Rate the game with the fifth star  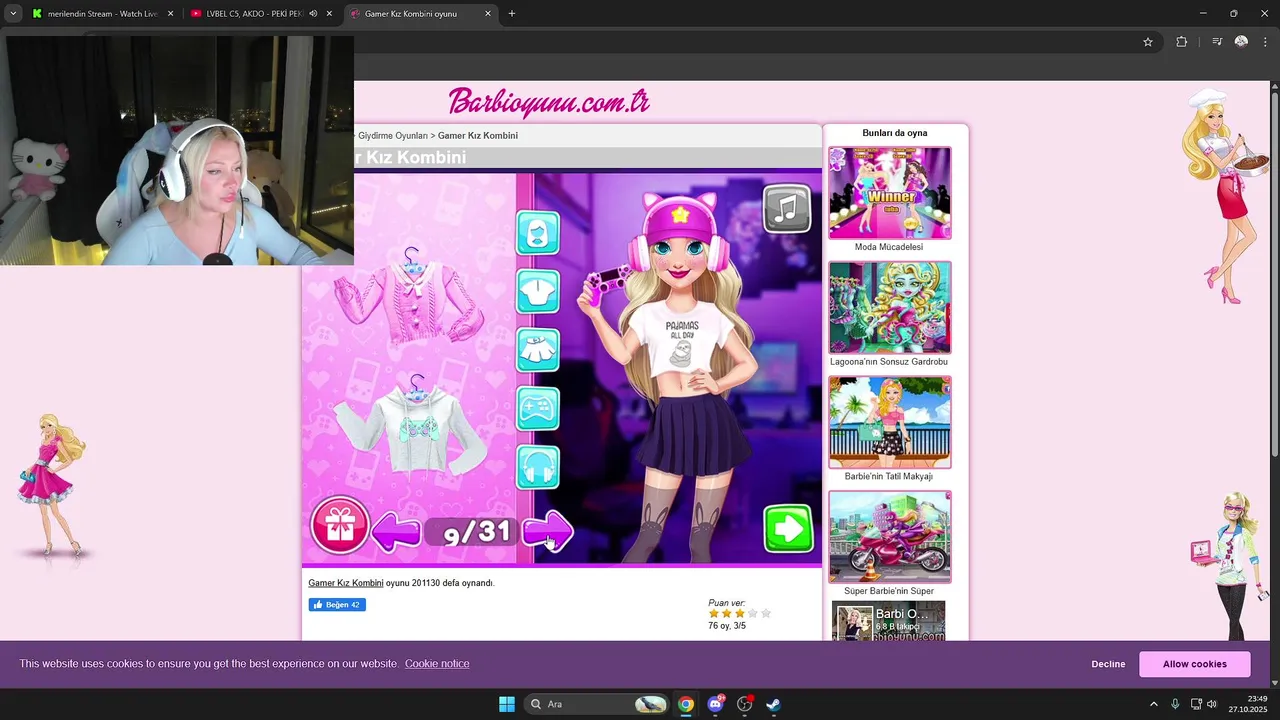(x=766, y=614)
